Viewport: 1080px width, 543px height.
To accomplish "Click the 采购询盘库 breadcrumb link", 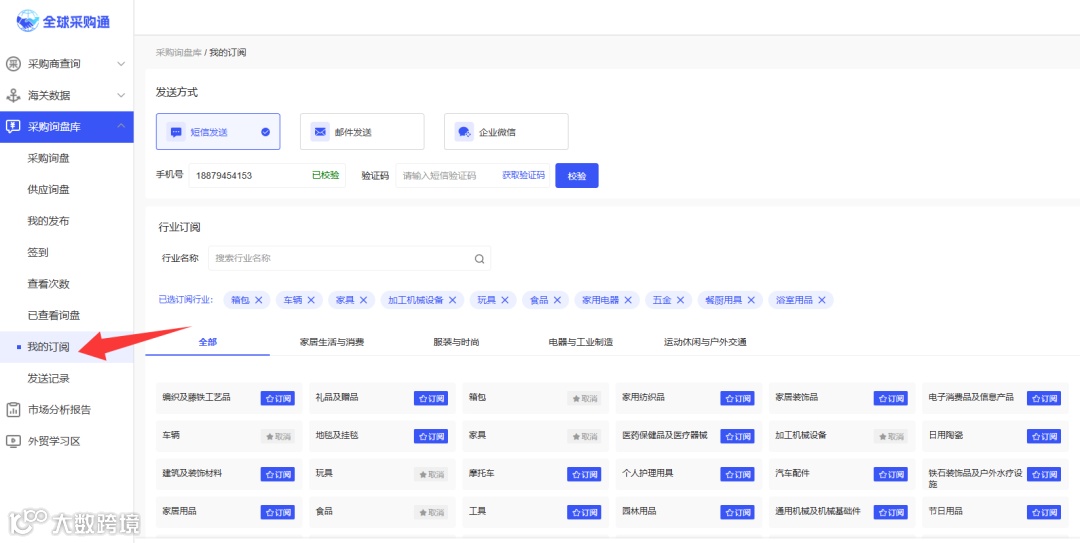I will (x=178, y=52).
